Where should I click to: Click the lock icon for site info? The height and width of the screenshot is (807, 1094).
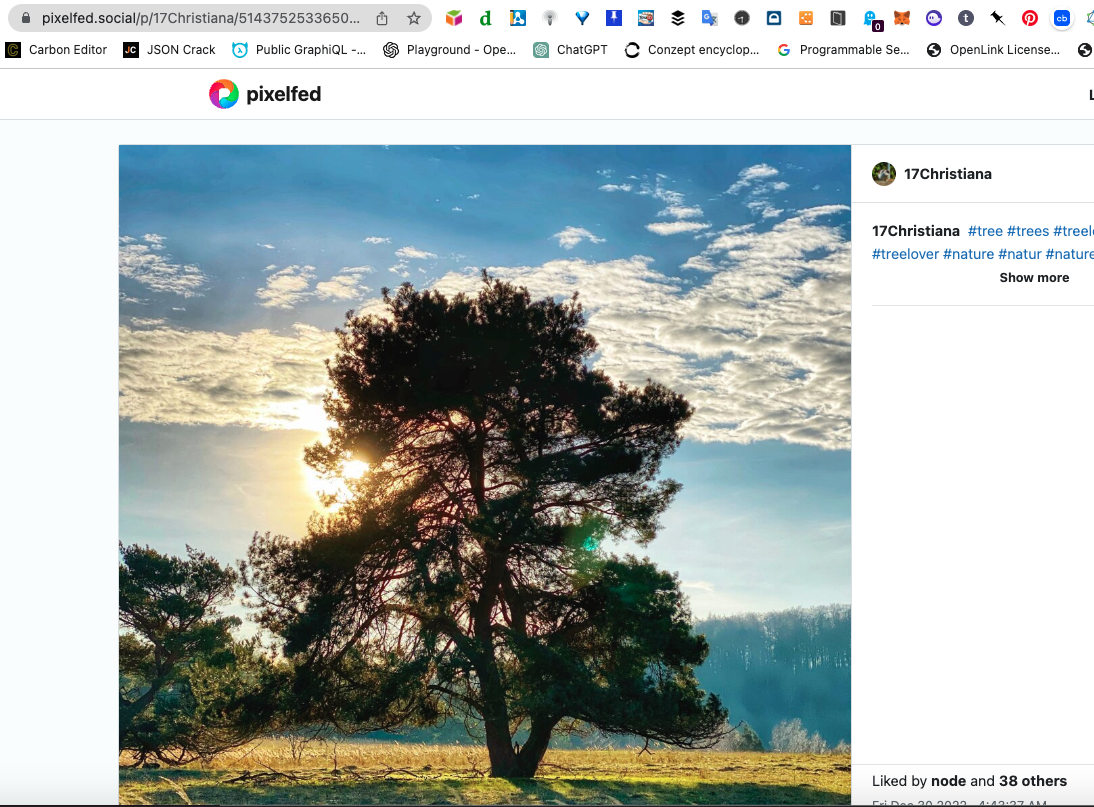pos(26,18)
